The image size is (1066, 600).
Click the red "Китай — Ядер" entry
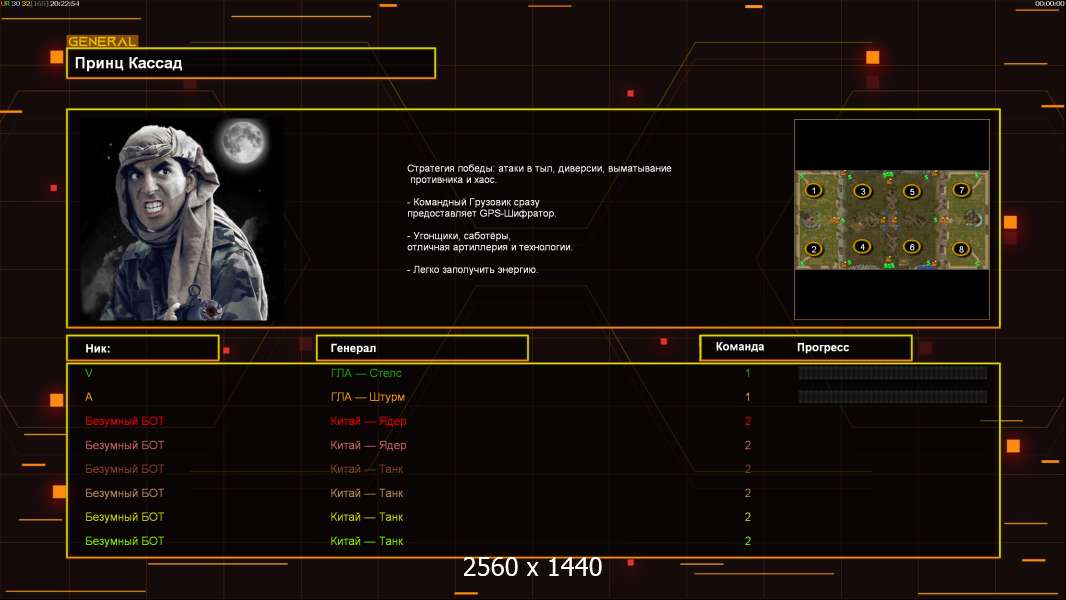[368, 421]
